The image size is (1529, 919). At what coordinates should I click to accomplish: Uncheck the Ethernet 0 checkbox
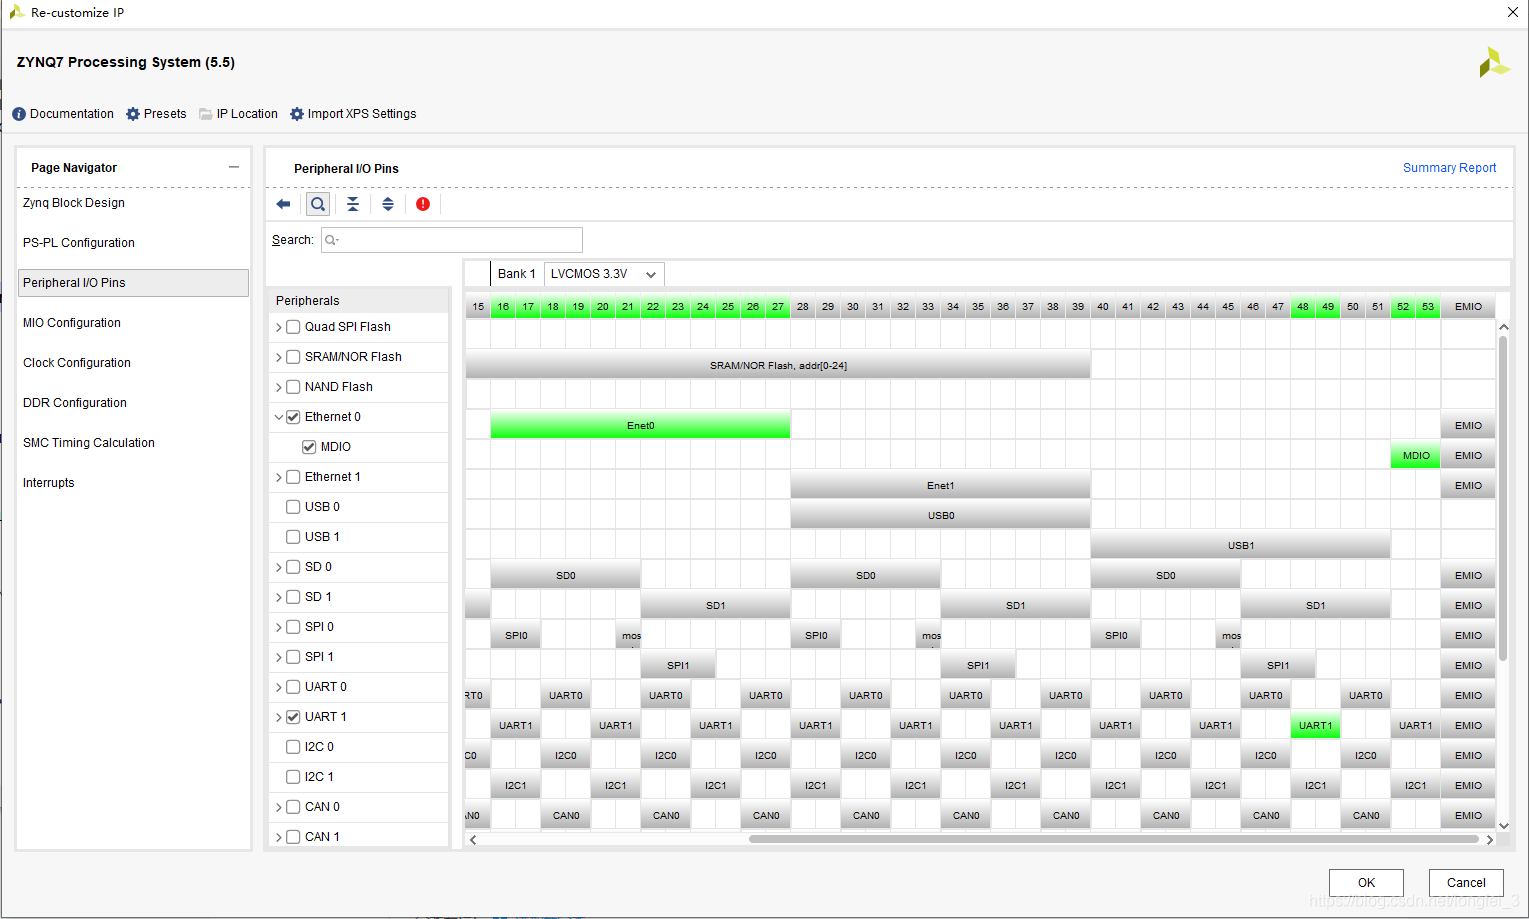point(293,417)
